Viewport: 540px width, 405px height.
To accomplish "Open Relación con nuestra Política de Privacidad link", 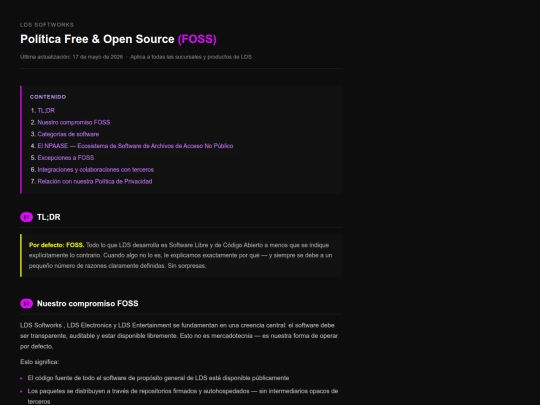I will tap(95, 181).
